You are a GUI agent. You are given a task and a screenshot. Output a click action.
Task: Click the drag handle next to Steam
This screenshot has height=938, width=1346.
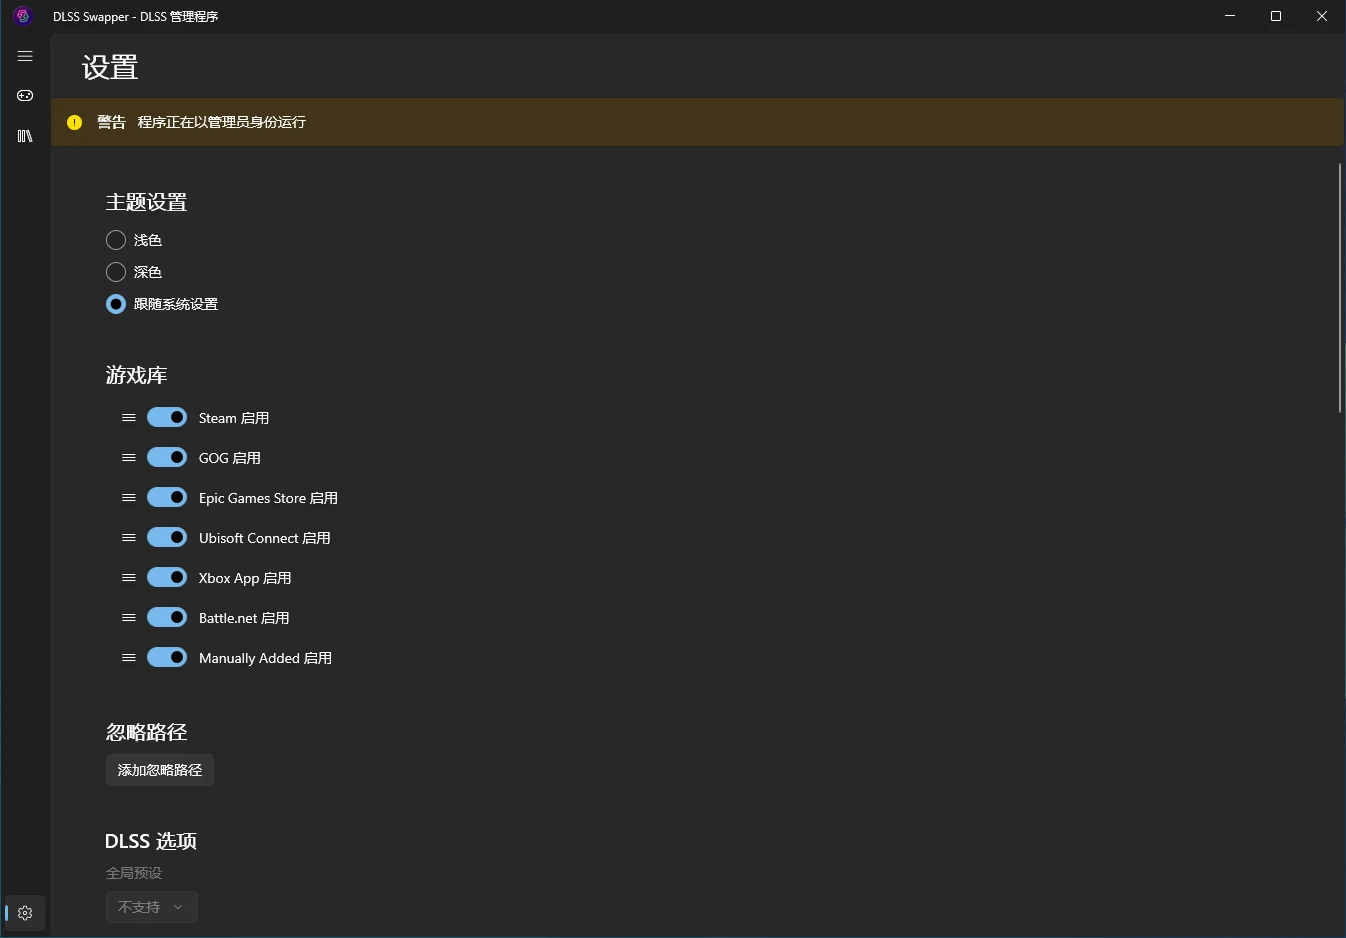129,418
